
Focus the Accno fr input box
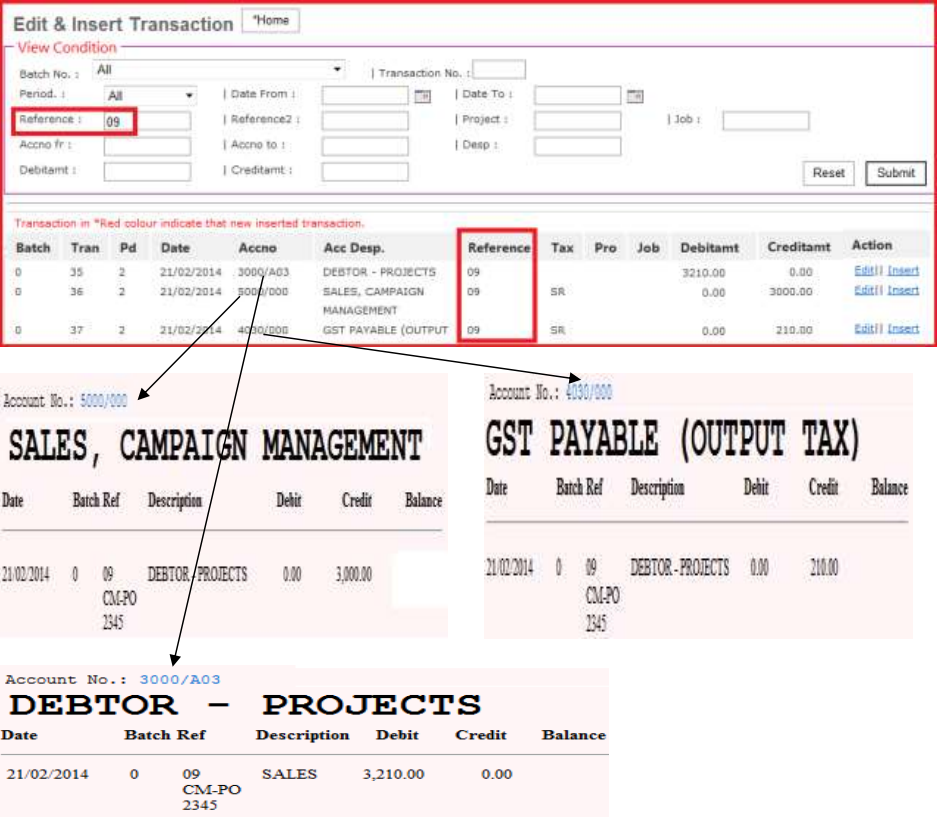tap(147, 146)
